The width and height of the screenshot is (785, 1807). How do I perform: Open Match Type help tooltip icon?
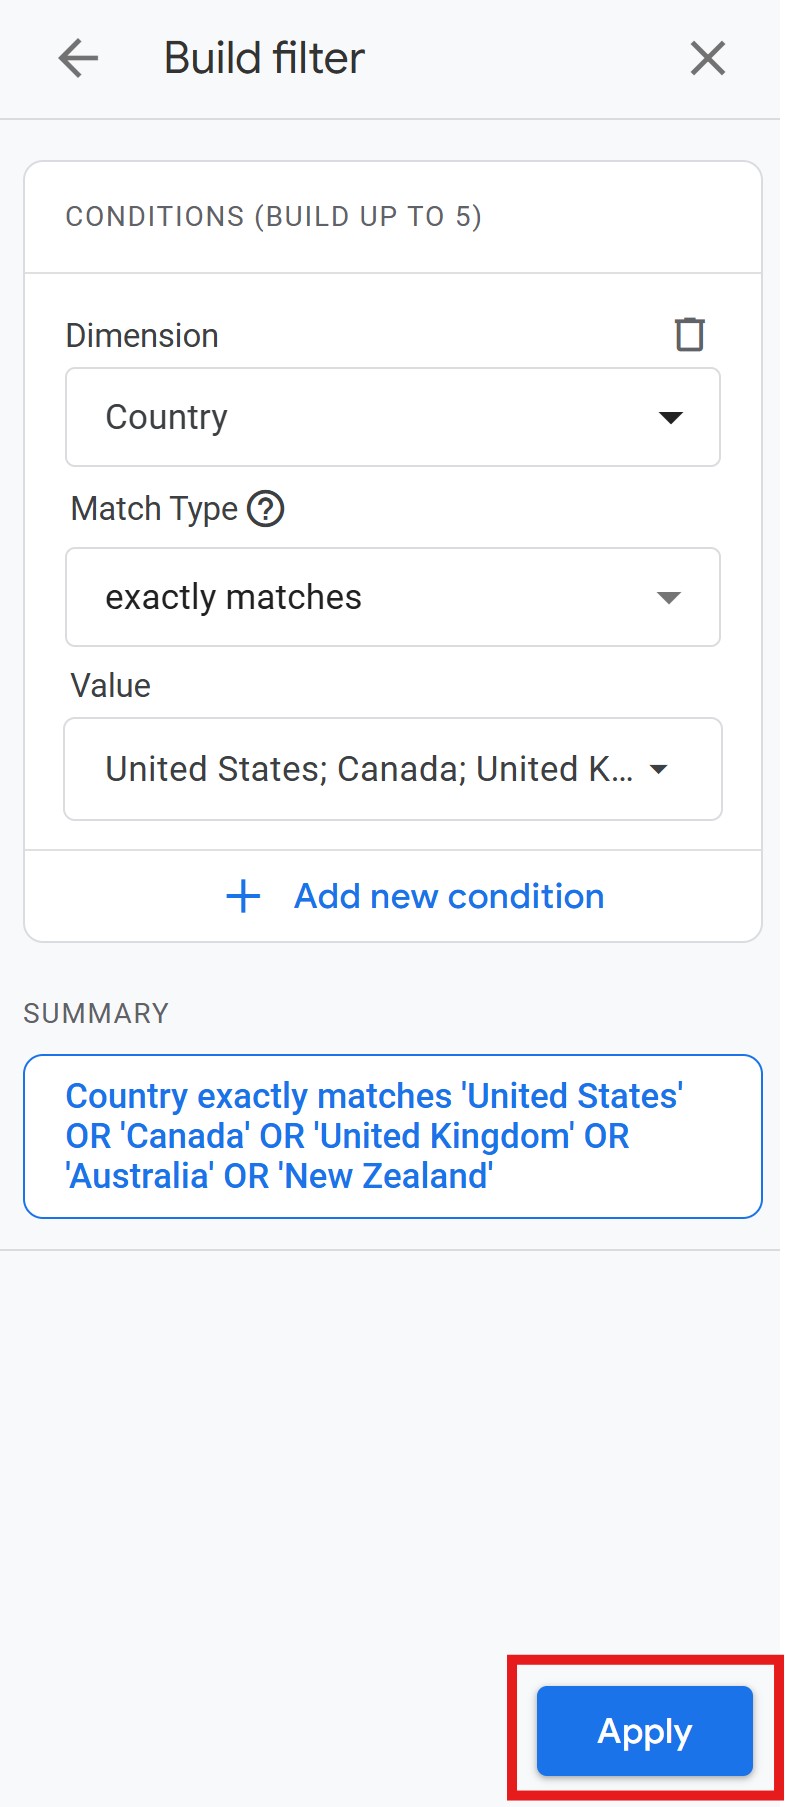pos(266,509)
